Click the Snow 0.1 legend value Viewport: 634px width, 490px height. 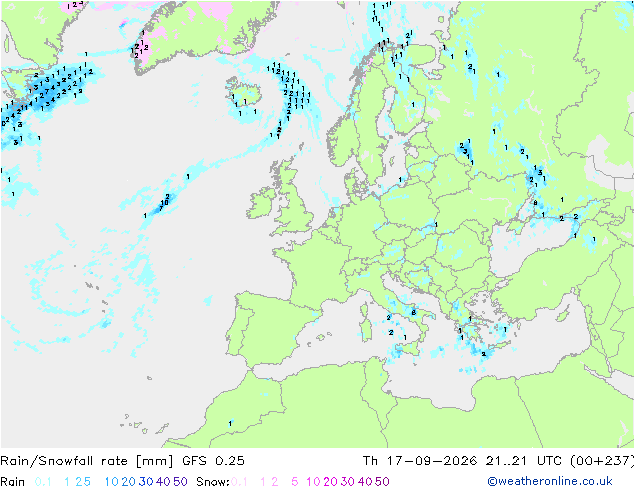(239, 482)
